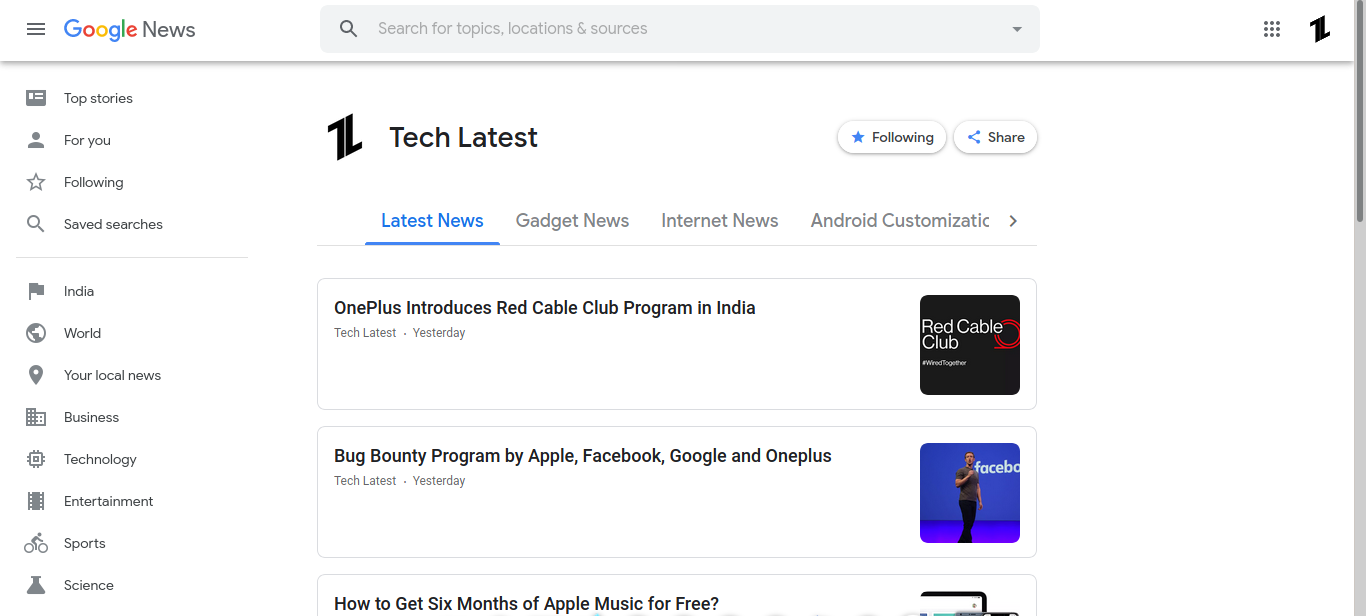Open Saved searches
The height and width of the screenshot is (616, 1366).
coord(113,224)
